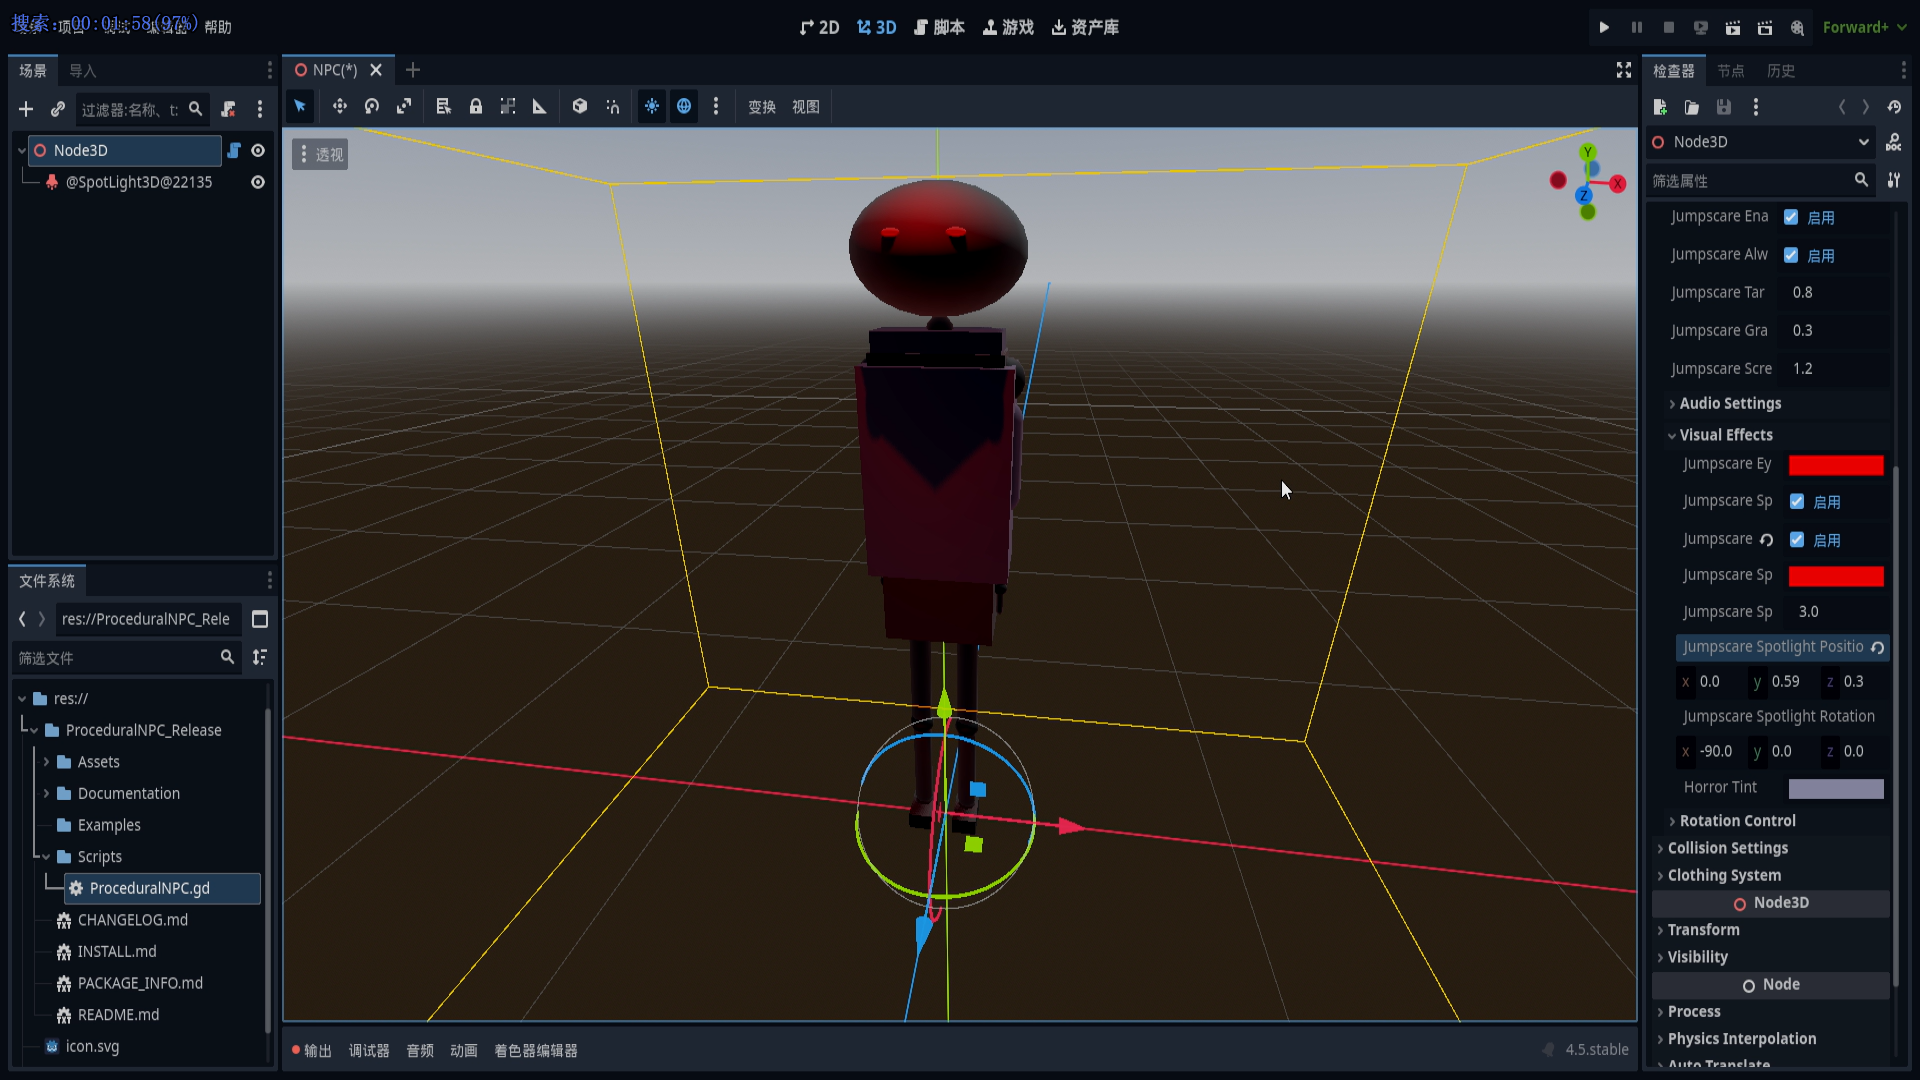Screen dimensions: 1920x1080
Task: Open the Horror Tint color swatch
Action: (x=1835, y=788)
